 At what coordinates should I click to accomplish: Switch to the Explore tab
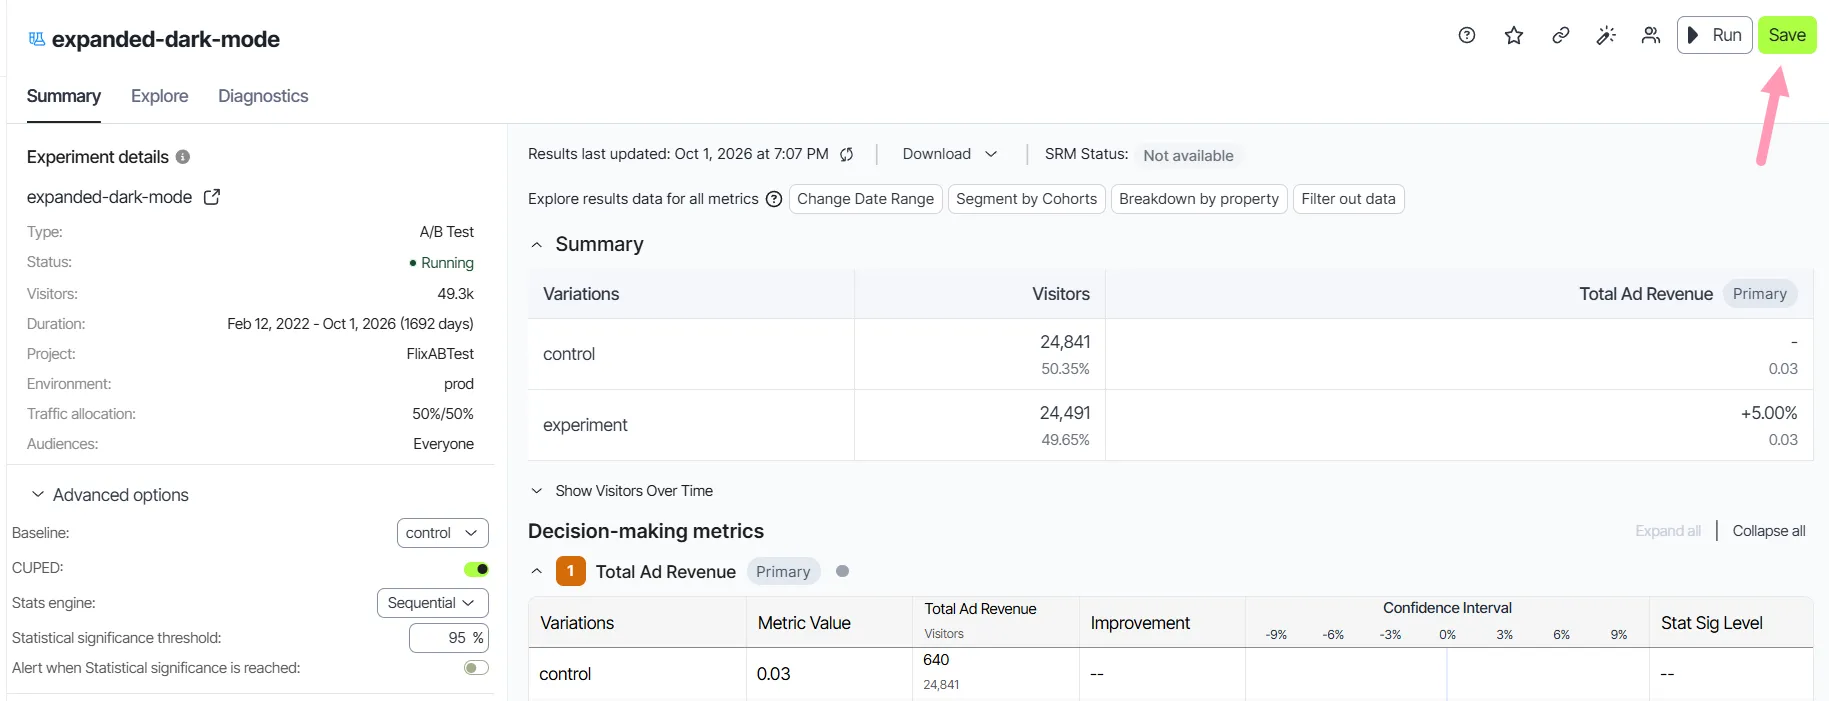160,96
